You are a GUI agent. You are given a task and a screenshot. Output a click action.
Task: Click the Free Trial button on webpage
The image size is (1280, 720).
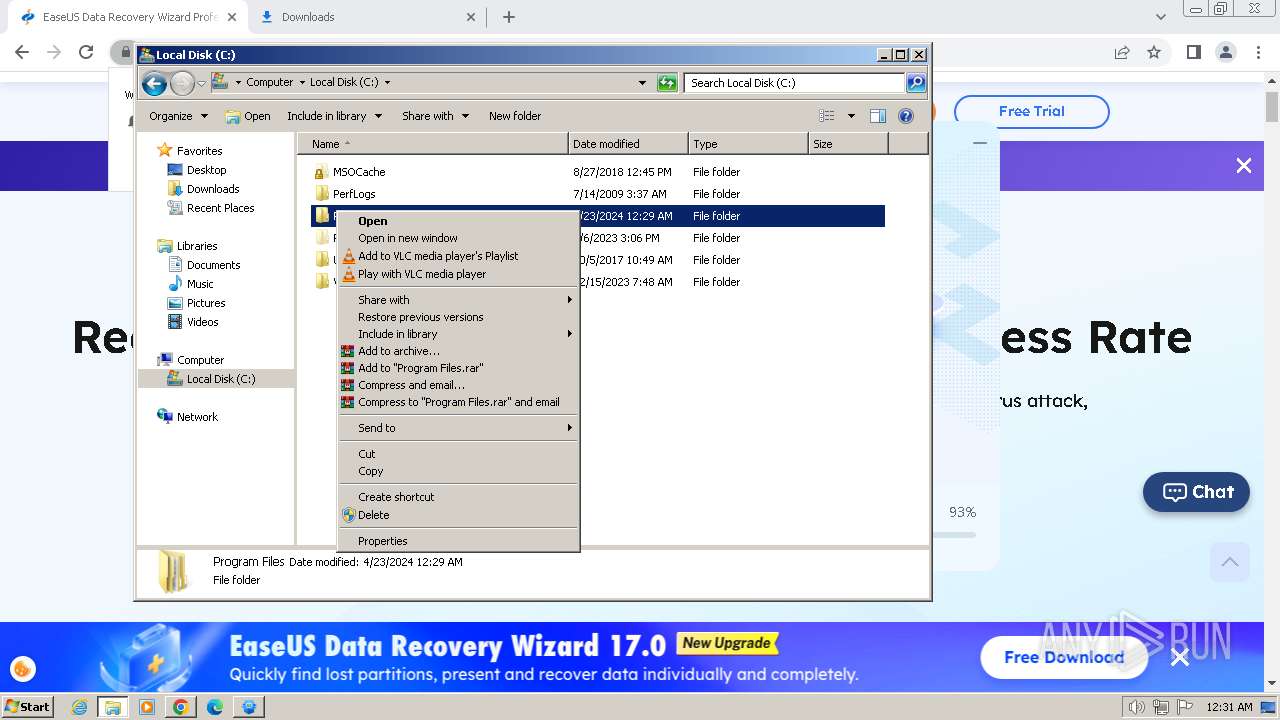1031,111
